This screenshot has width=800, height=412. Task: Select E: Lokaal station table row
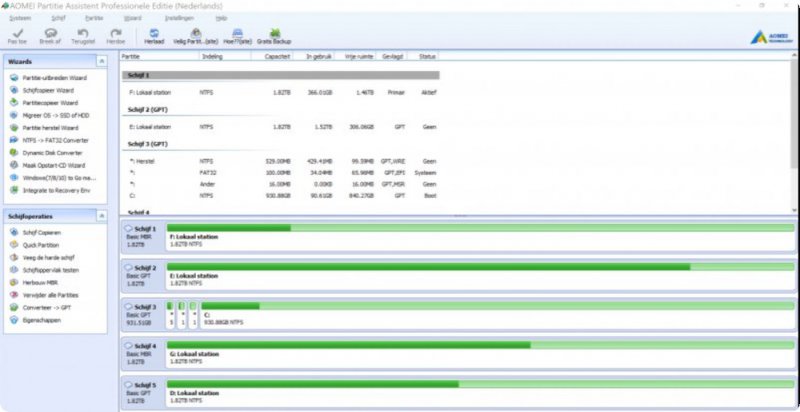pos(281,126)
